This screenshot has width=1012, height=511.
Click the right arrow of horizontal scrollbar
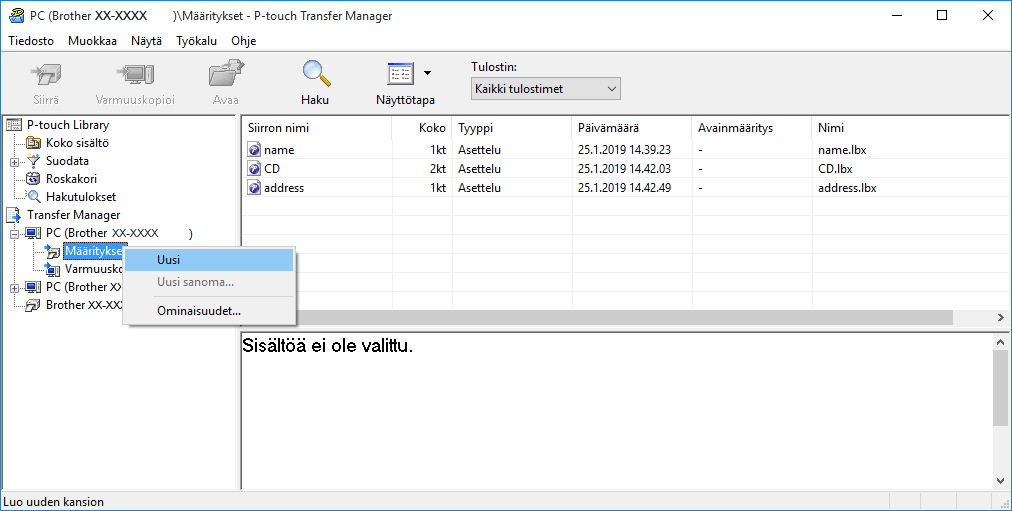tap(1000, 317)
